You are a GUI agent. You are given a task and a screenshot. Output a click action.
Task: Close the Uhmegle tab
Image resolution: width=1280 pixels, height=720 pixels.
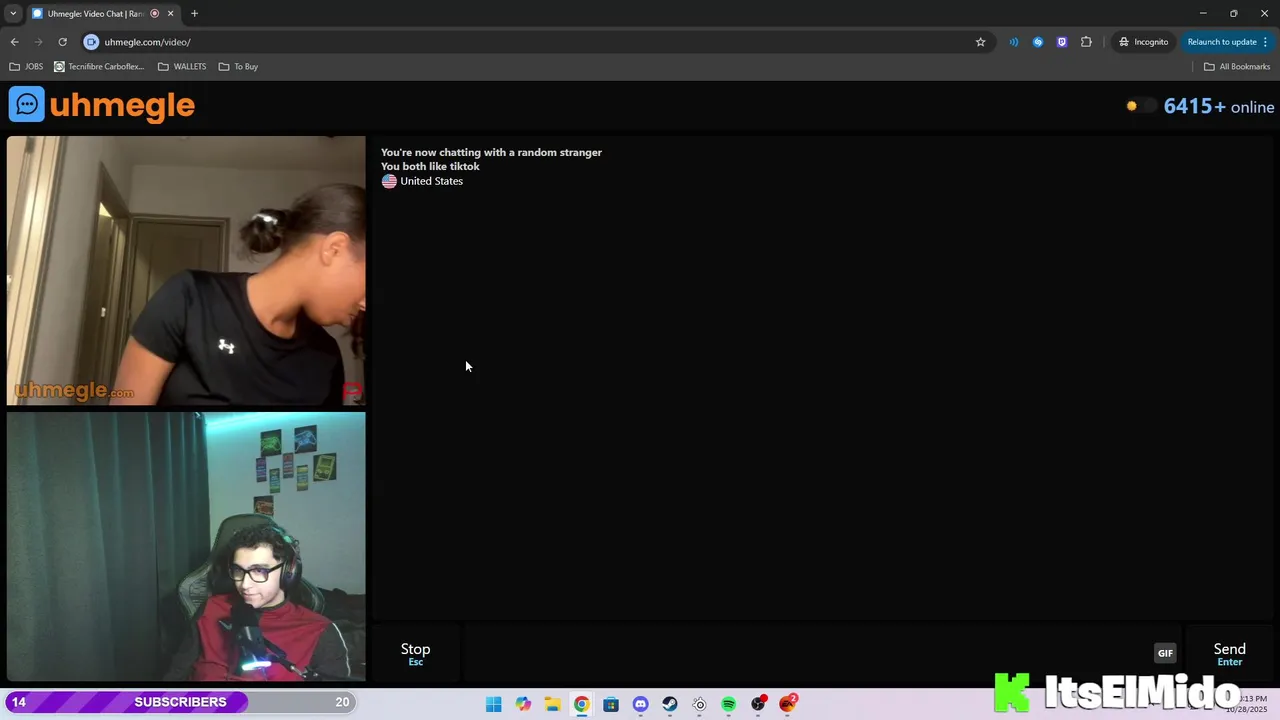click(170, 13)
